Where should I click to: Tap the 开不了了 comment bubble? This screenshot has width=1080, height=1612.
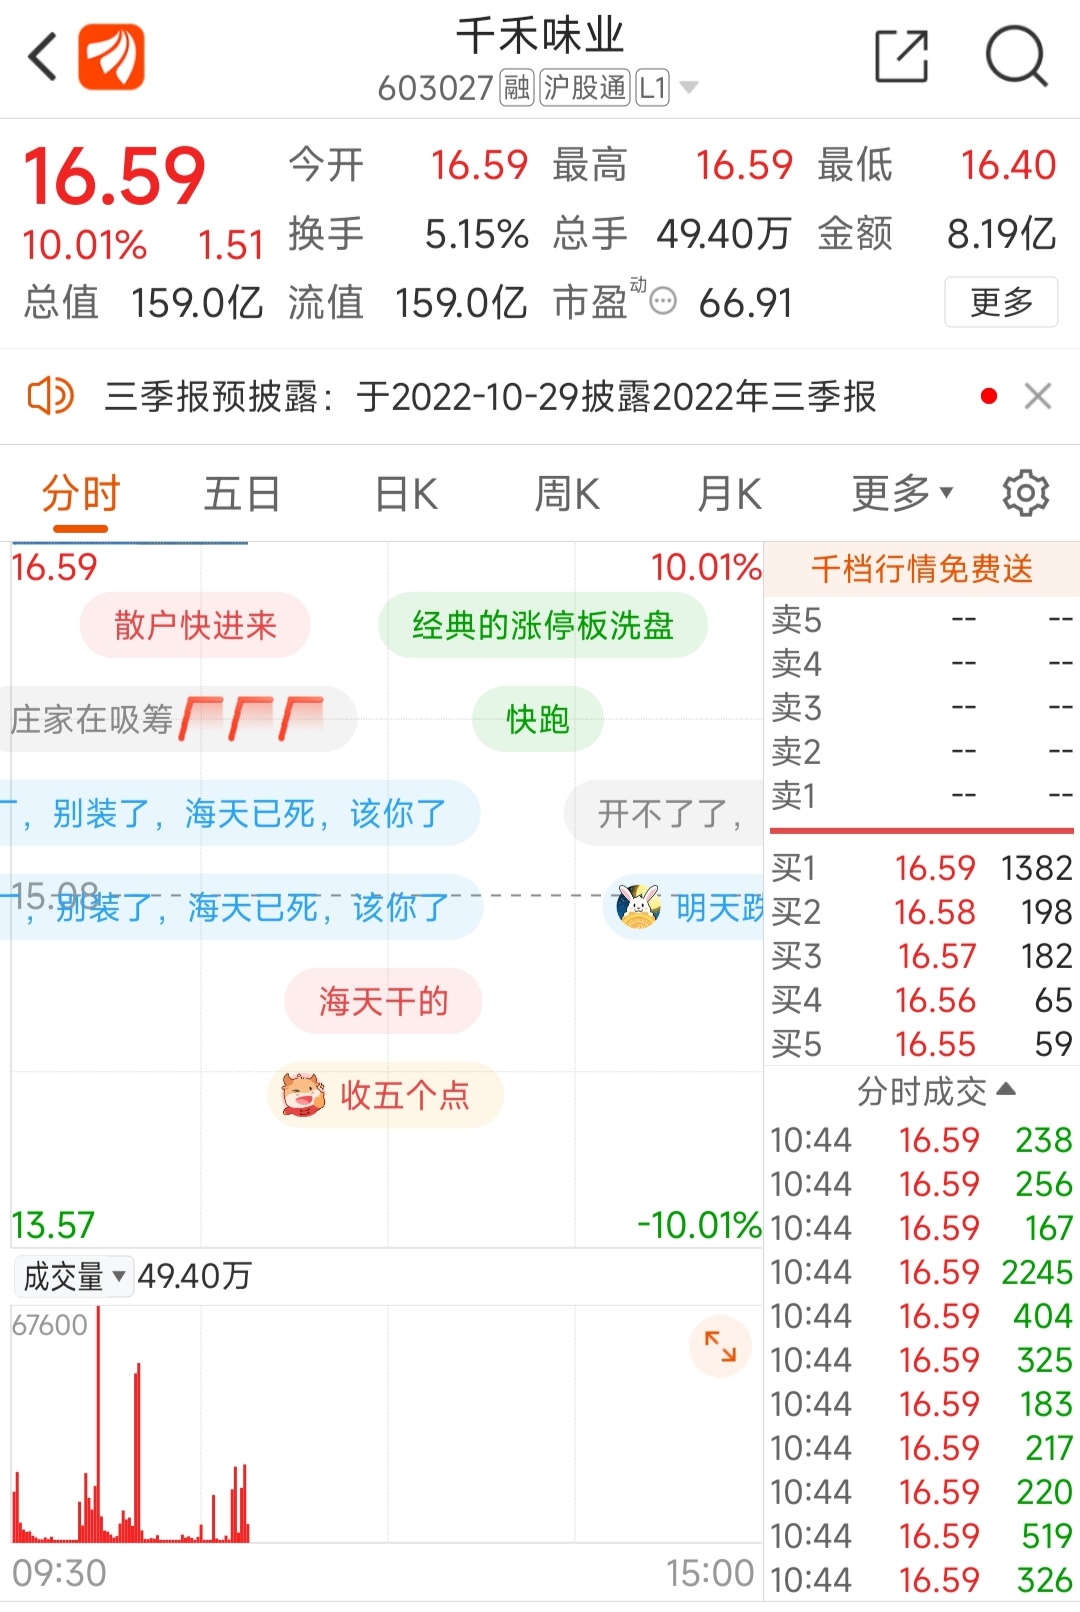tap(665, 813)
